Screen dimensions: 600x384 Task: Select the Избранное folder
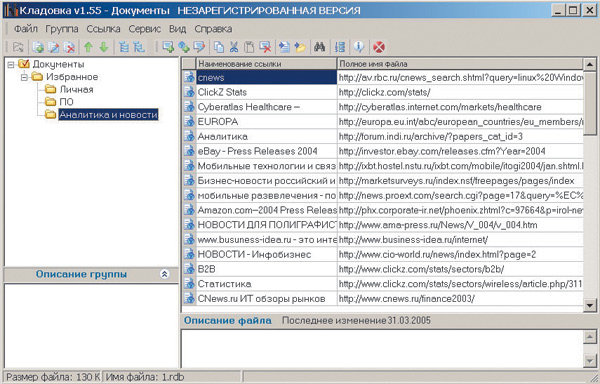tap(72, 76)
